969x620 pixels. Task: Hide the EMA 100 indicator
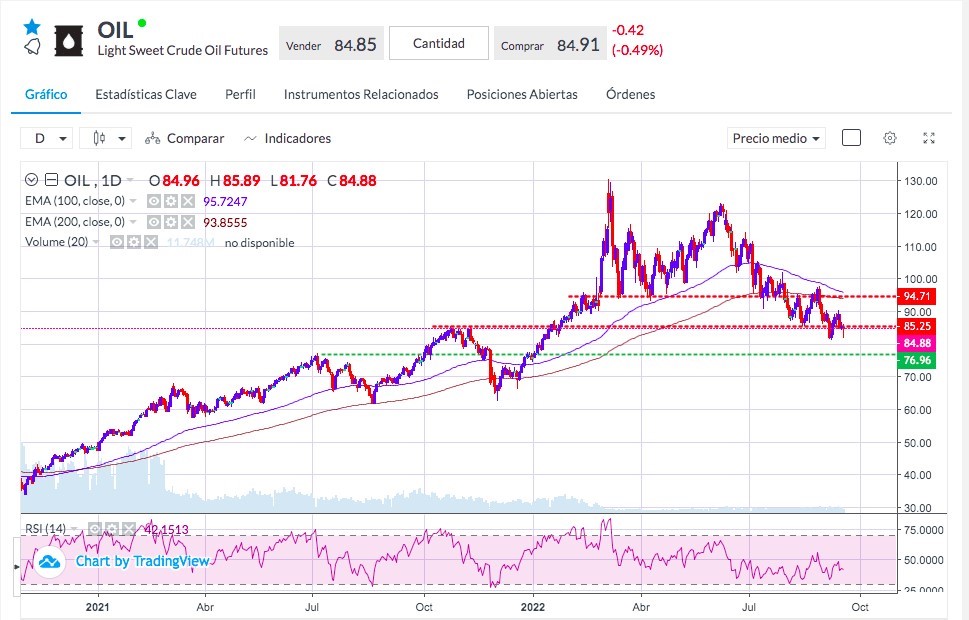[x=154, y=202]
